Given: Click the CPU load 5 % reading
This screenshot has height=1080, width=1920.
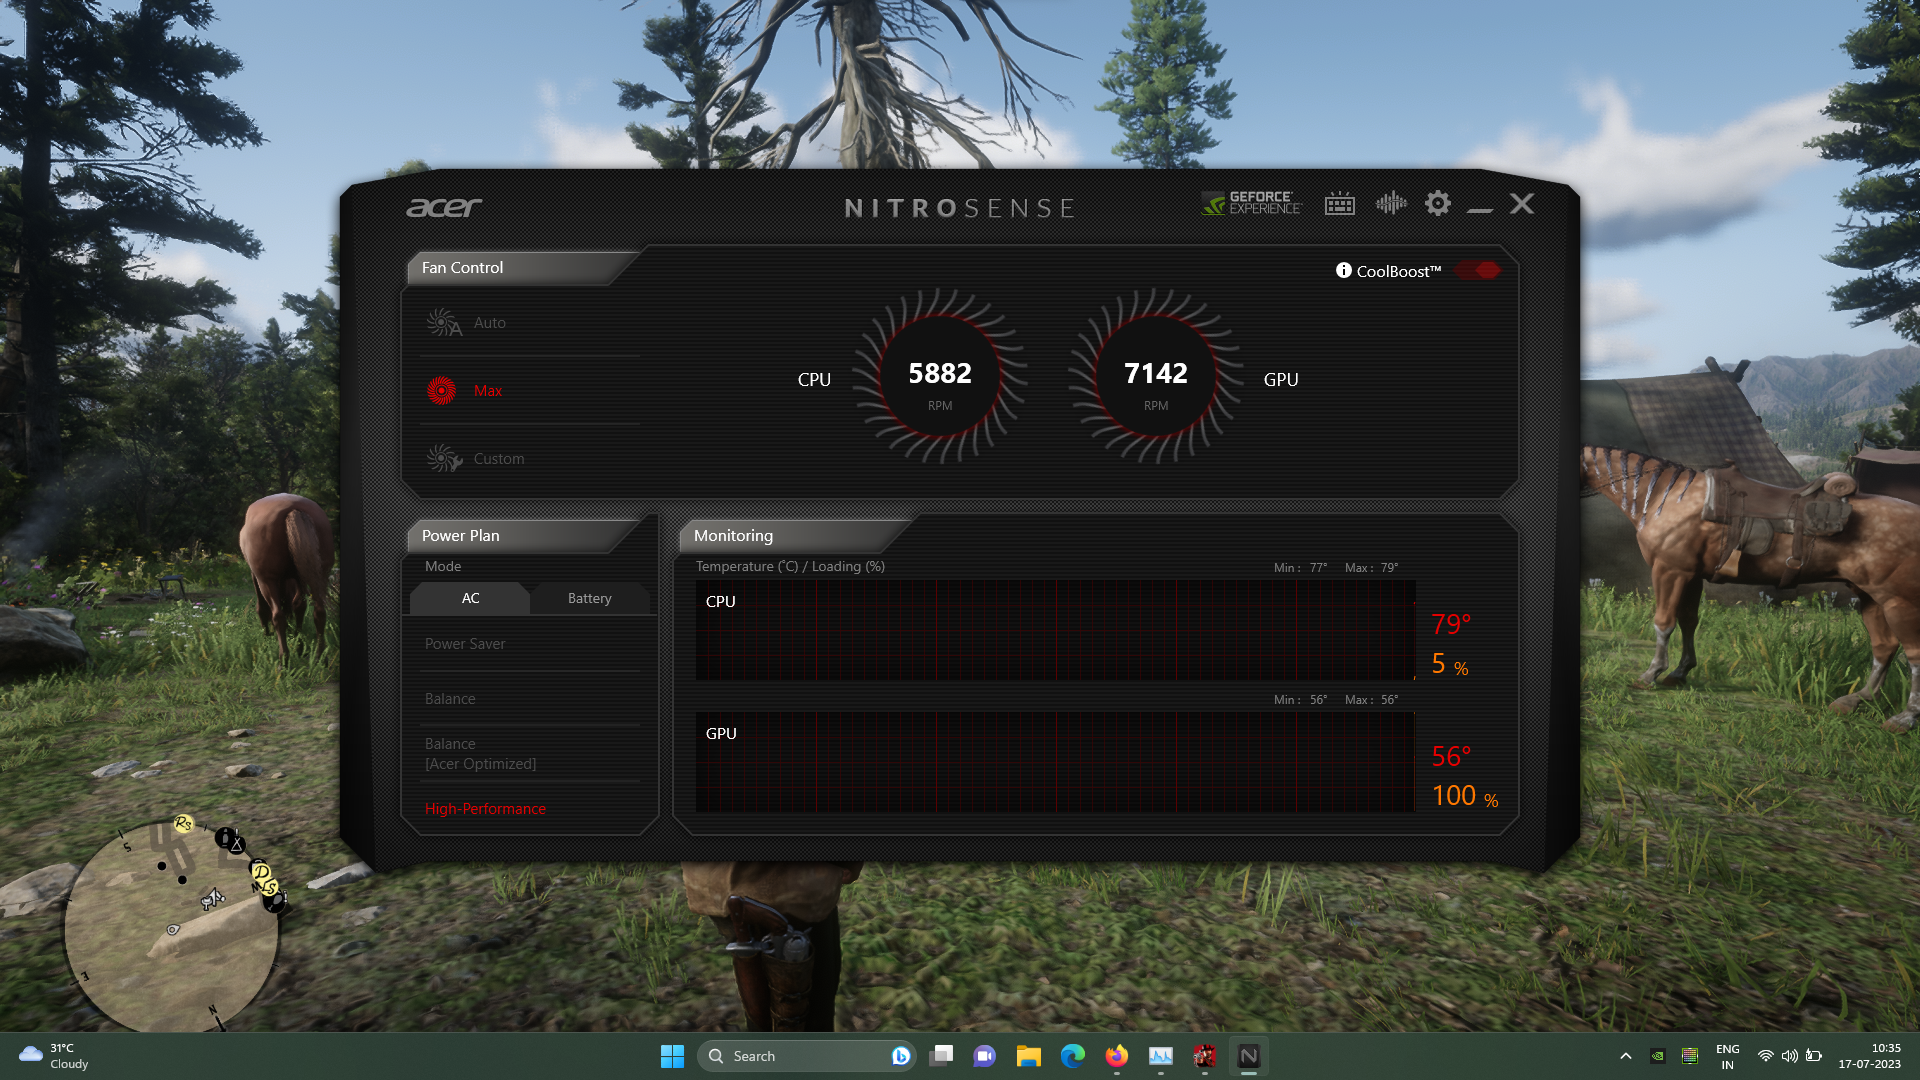Looking at the screenshot, I should tap(1450, 664).
